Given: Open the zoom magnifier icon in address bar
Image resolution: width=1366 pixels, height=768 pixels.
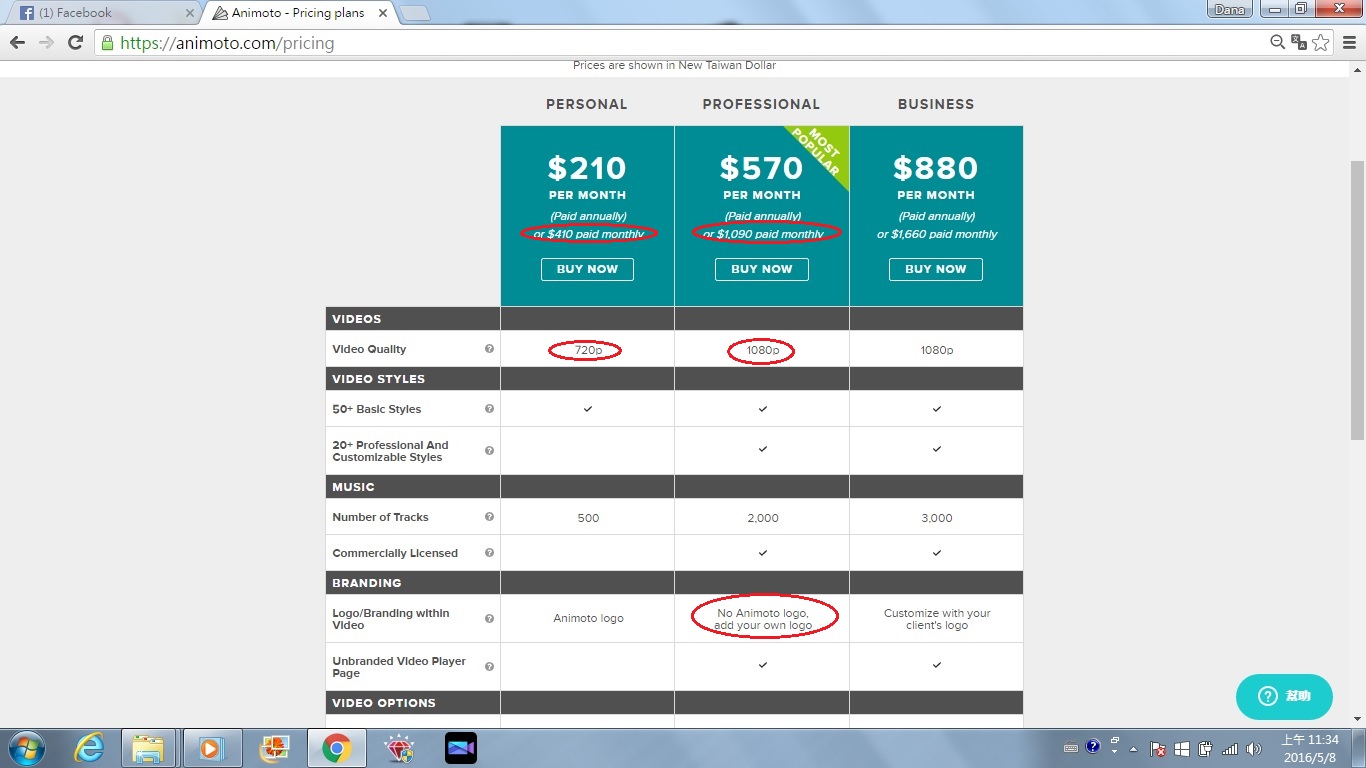Looking at the screenshot, I should coord(1277,42).
